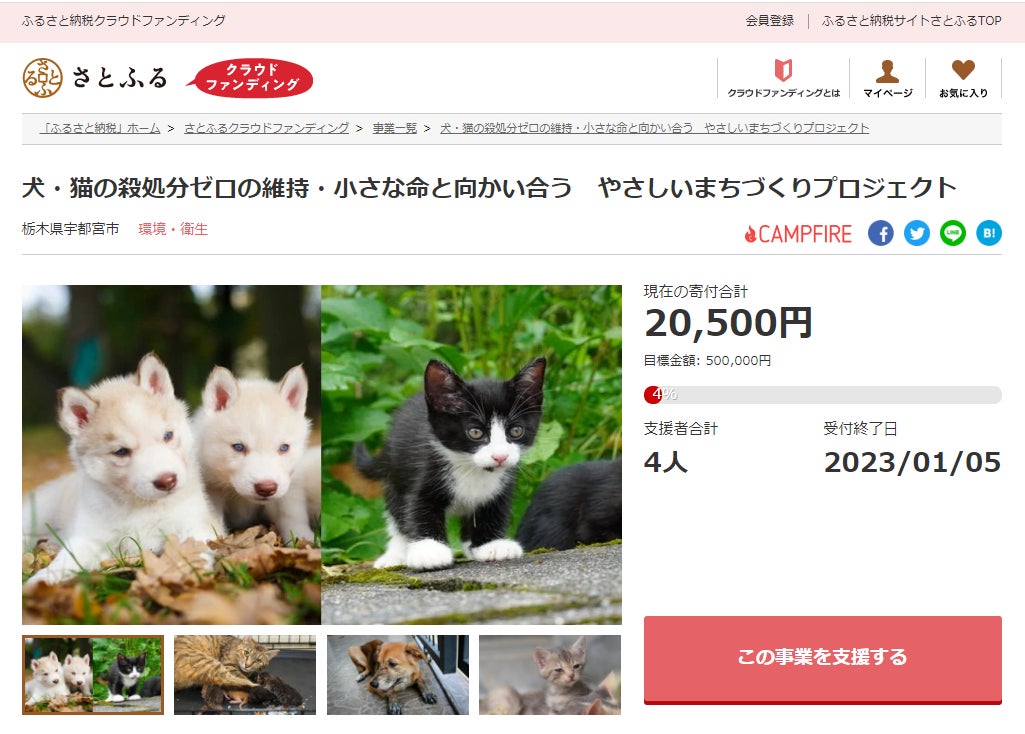Share project on Facebook icon
The image size is (1025, 734).
(x=881, y=233)
